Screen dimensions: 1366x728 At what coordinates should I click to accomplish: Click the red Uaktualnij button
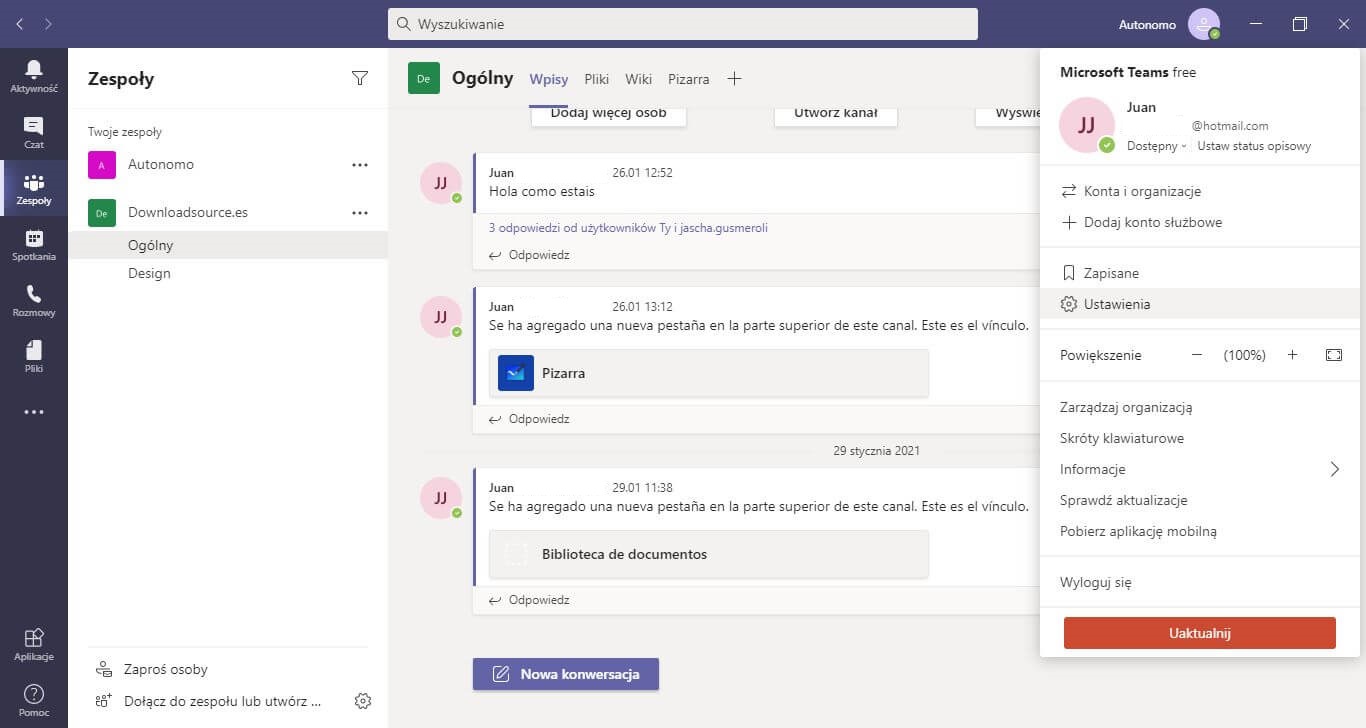coord(1200,633)
